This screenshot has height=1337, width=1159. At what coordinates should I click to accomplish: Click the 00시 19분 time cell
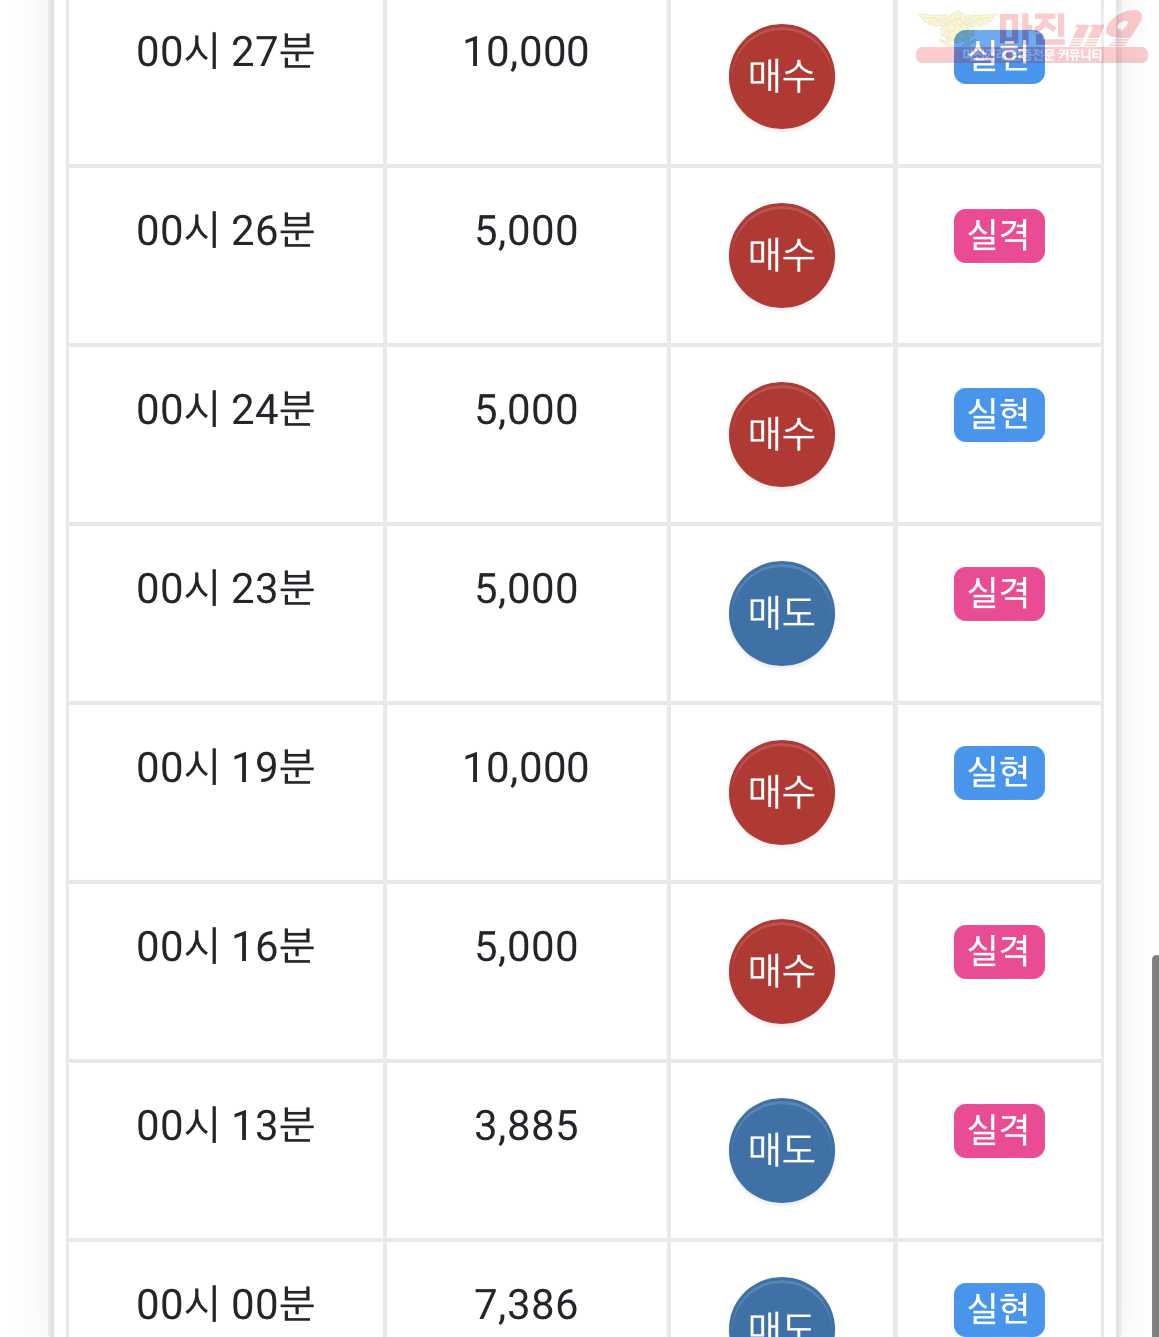coord(226,793)
